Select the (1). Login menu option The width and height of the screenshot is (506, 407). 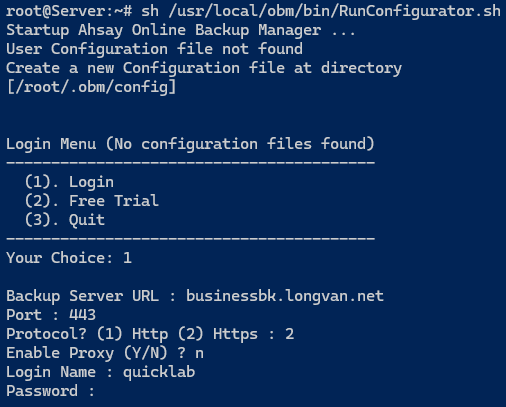pos(69,182)
